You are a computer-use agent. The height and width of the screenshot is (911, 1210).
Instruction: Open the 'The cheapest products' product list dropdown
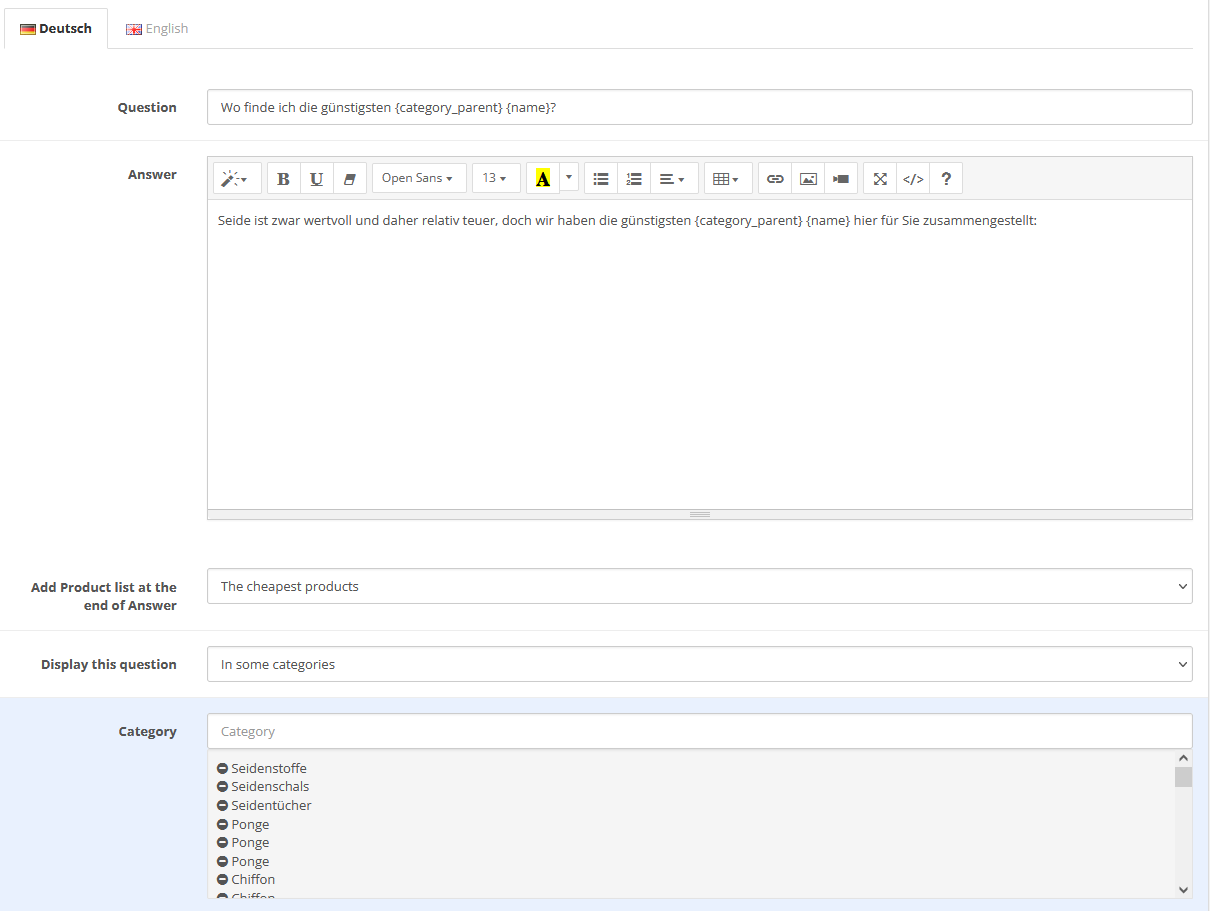click(699, 587)
